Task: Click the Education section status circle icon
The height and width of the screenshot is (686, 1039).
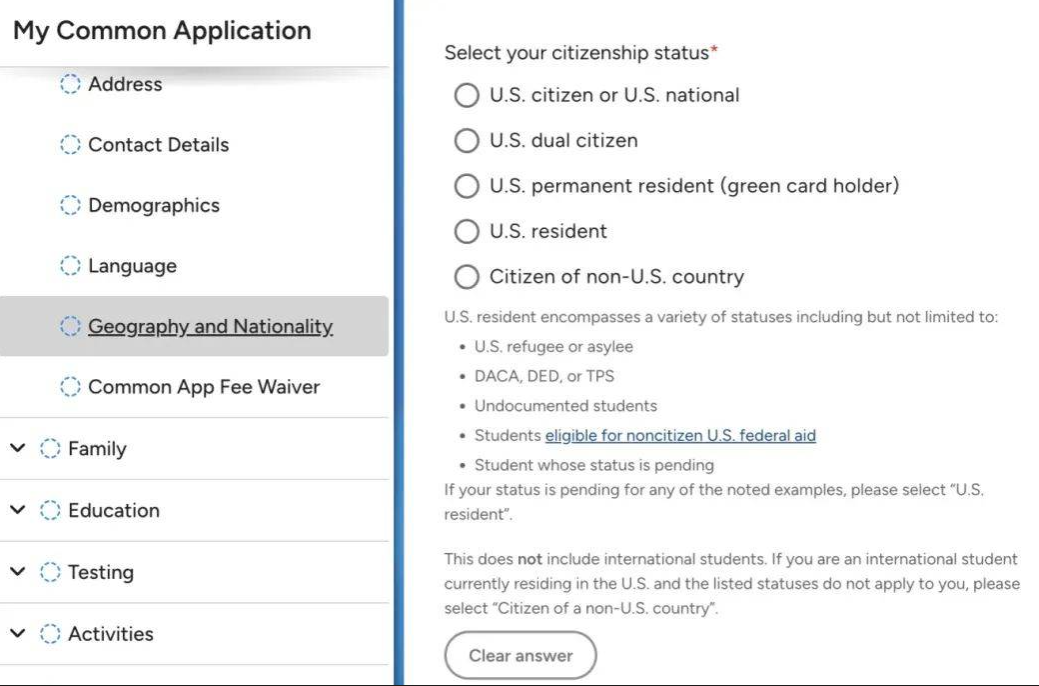Action: pyautogui.click(x=50, y=510)
